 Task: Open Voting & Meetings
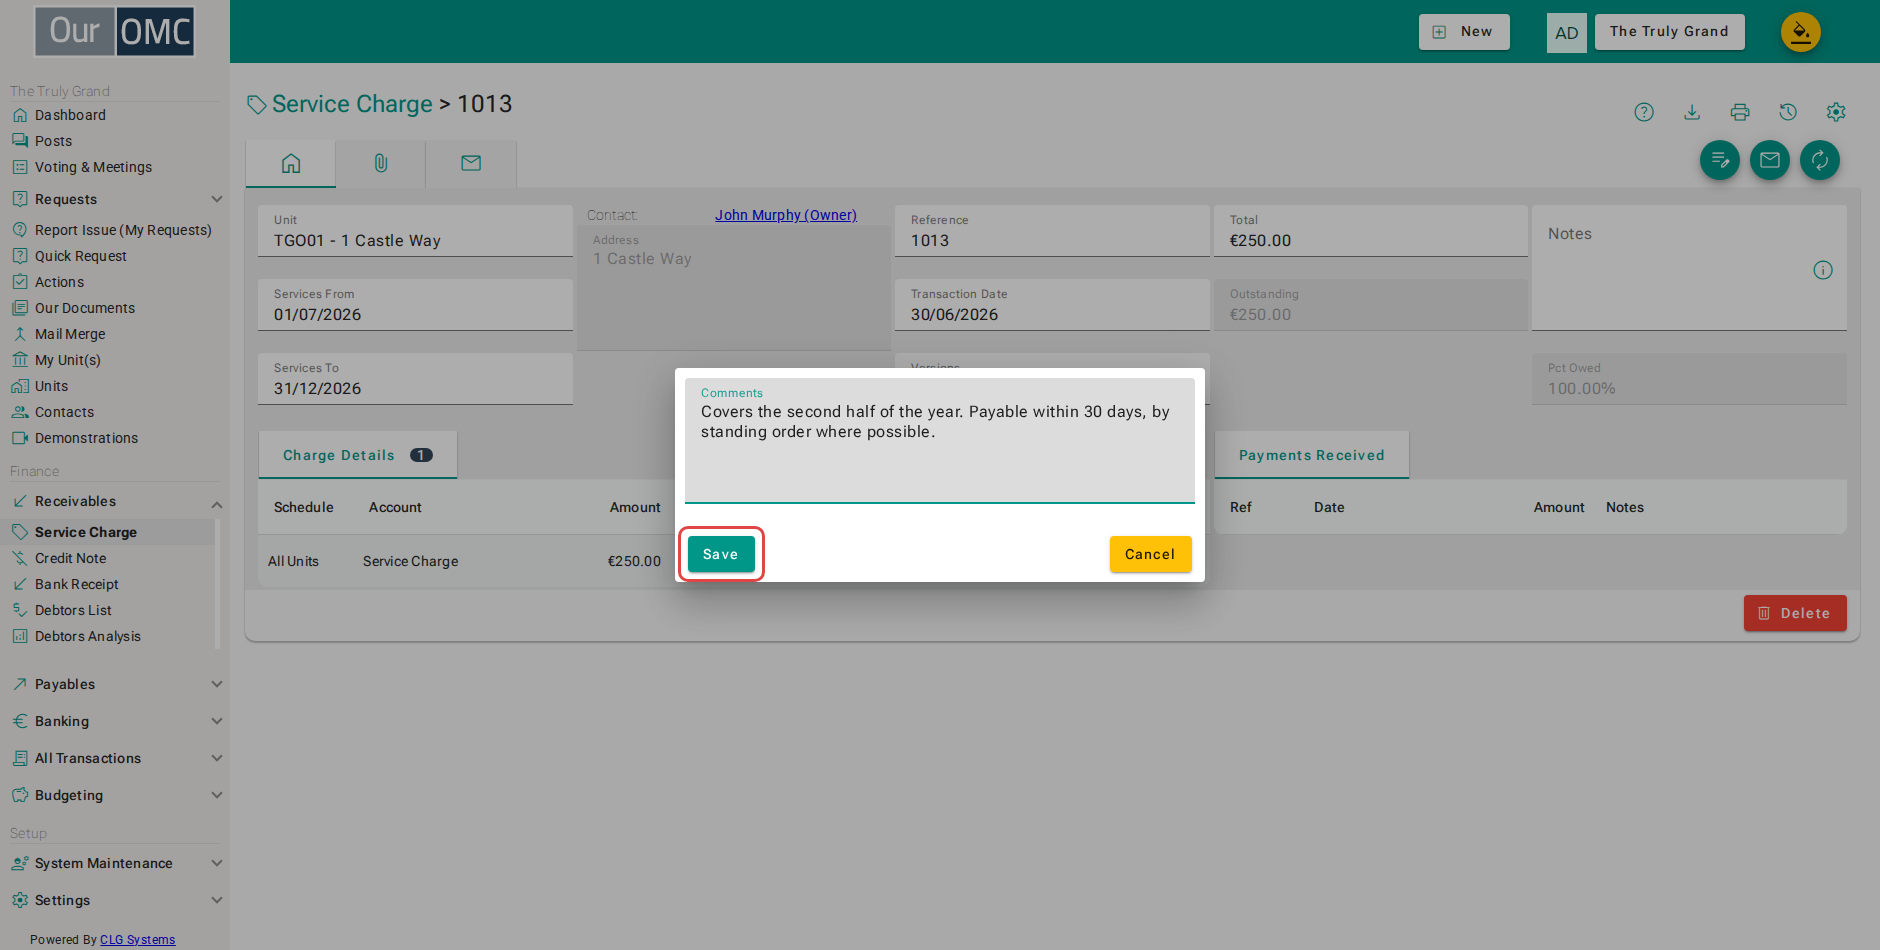[x=93, y=167]
